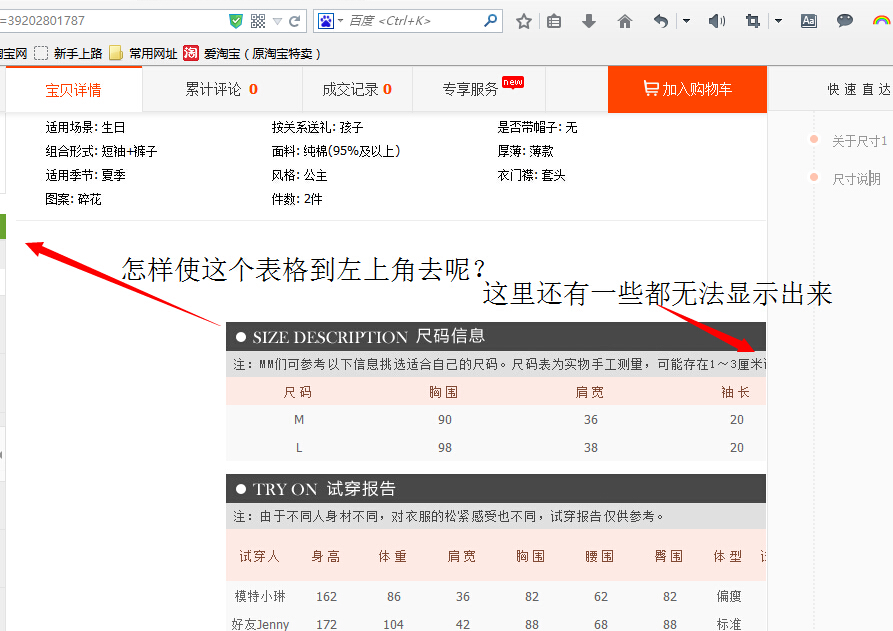This screenshot has height=631, width=893.
Task: Bookmark this page with the star icon
Action: coord(524,22)
